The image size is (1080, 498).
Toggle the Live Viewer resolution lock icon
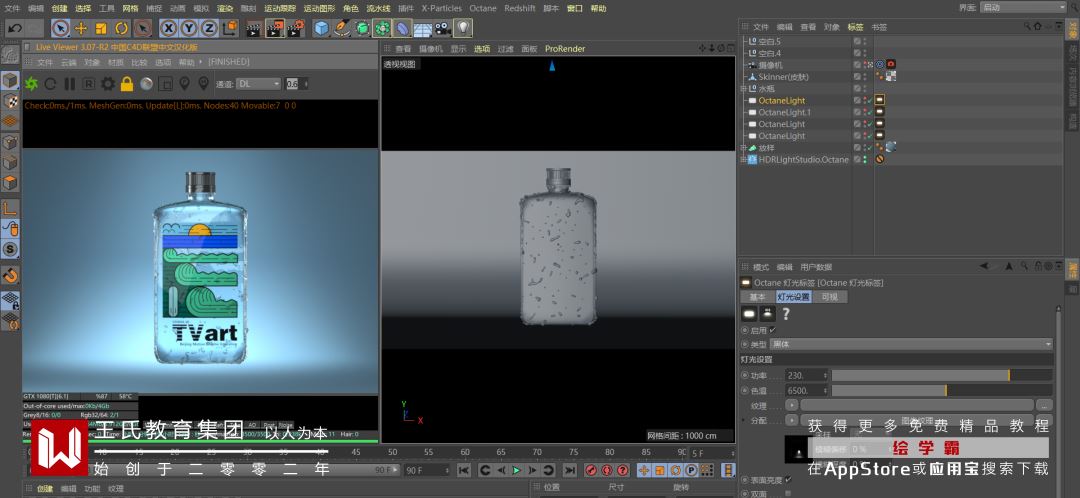click(x=127, y=84)
